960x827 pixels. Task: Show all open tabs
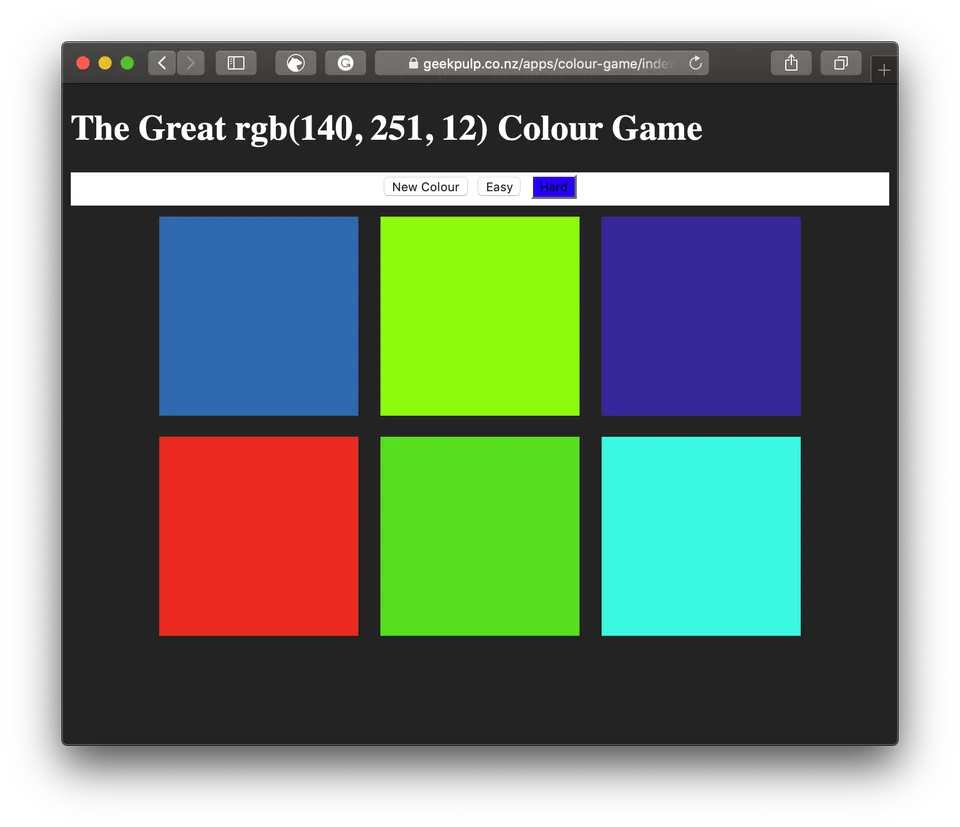pyautogui.click(x=841, y=62)
